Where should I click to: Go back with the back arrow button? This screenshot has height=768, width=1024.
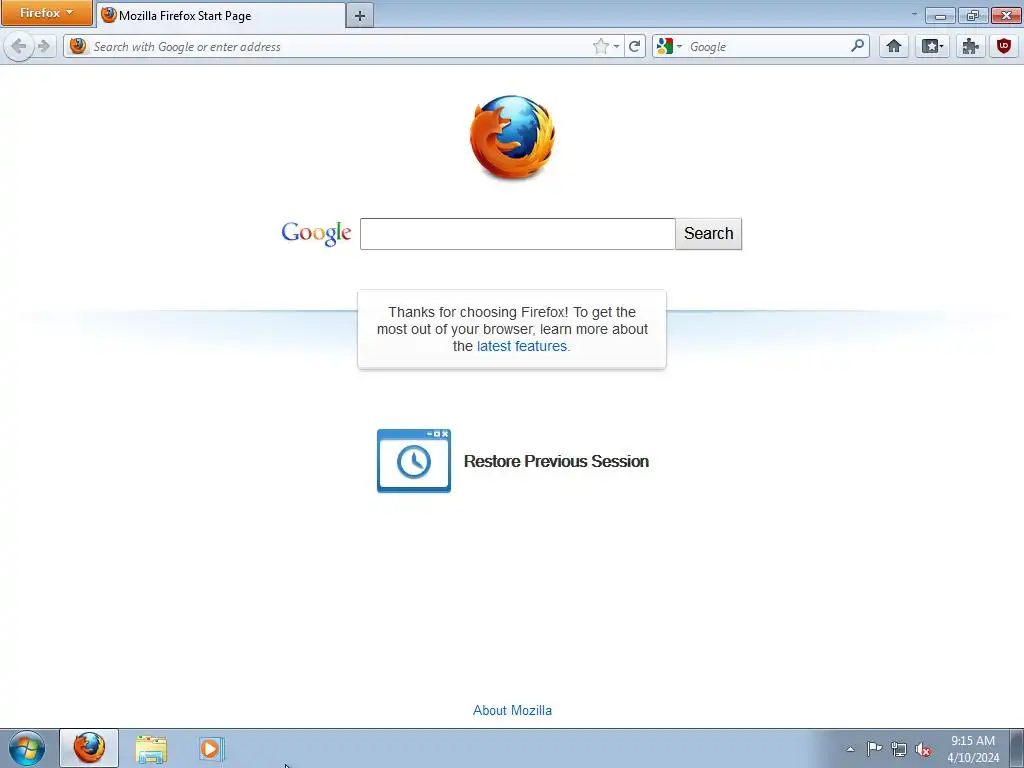(19, 46)
